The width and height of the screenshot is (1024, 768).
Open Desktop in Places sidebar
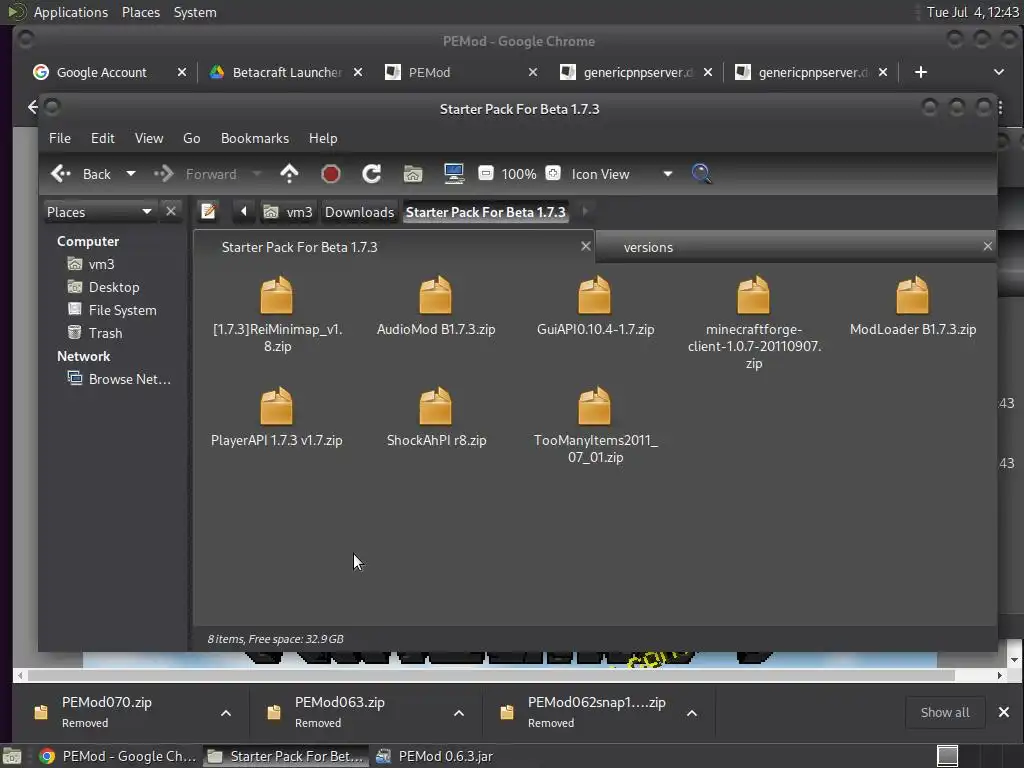pyautogui.click(x=114, y=287)
